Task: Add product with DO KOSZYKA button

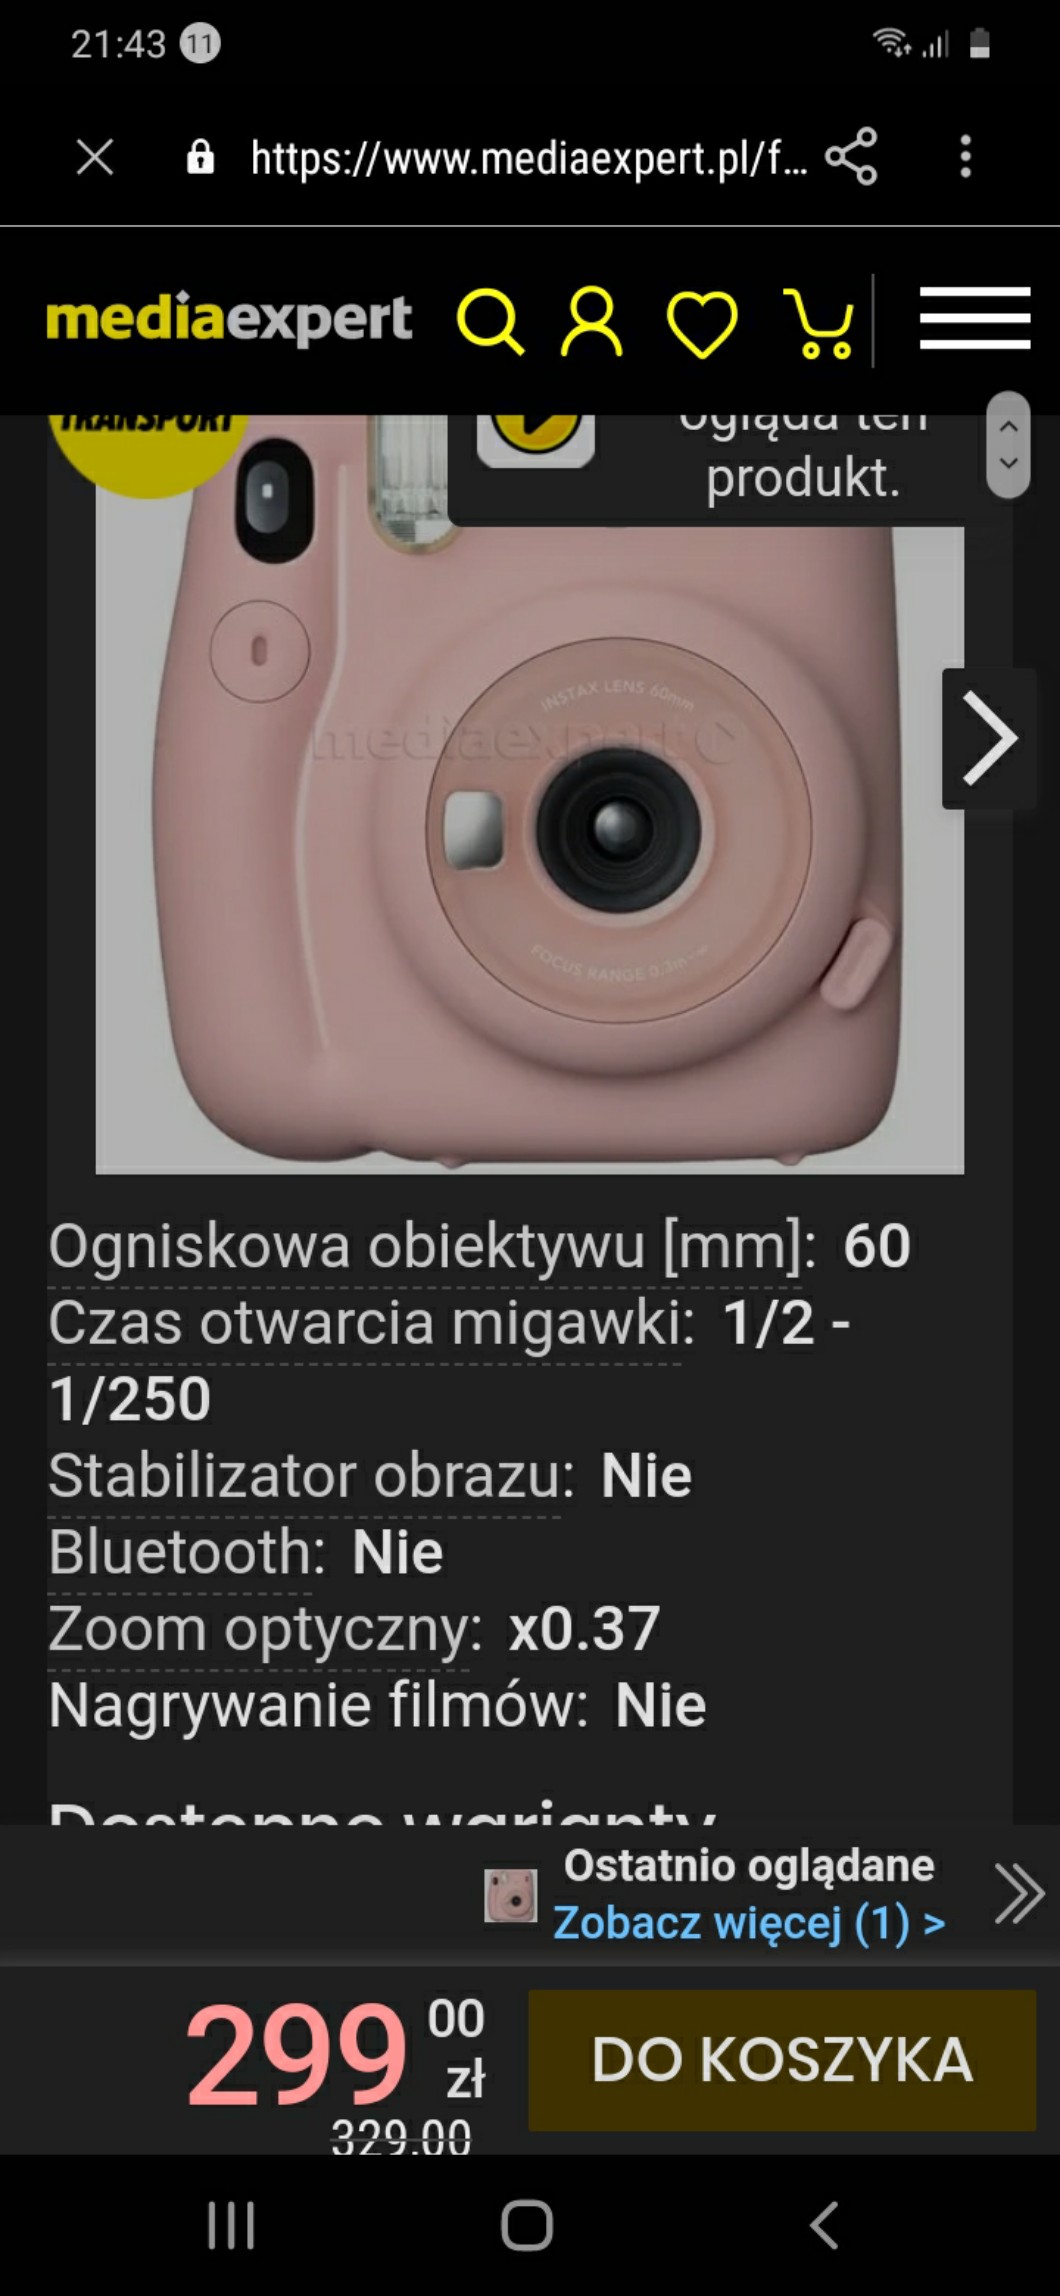Action: 782,2060
